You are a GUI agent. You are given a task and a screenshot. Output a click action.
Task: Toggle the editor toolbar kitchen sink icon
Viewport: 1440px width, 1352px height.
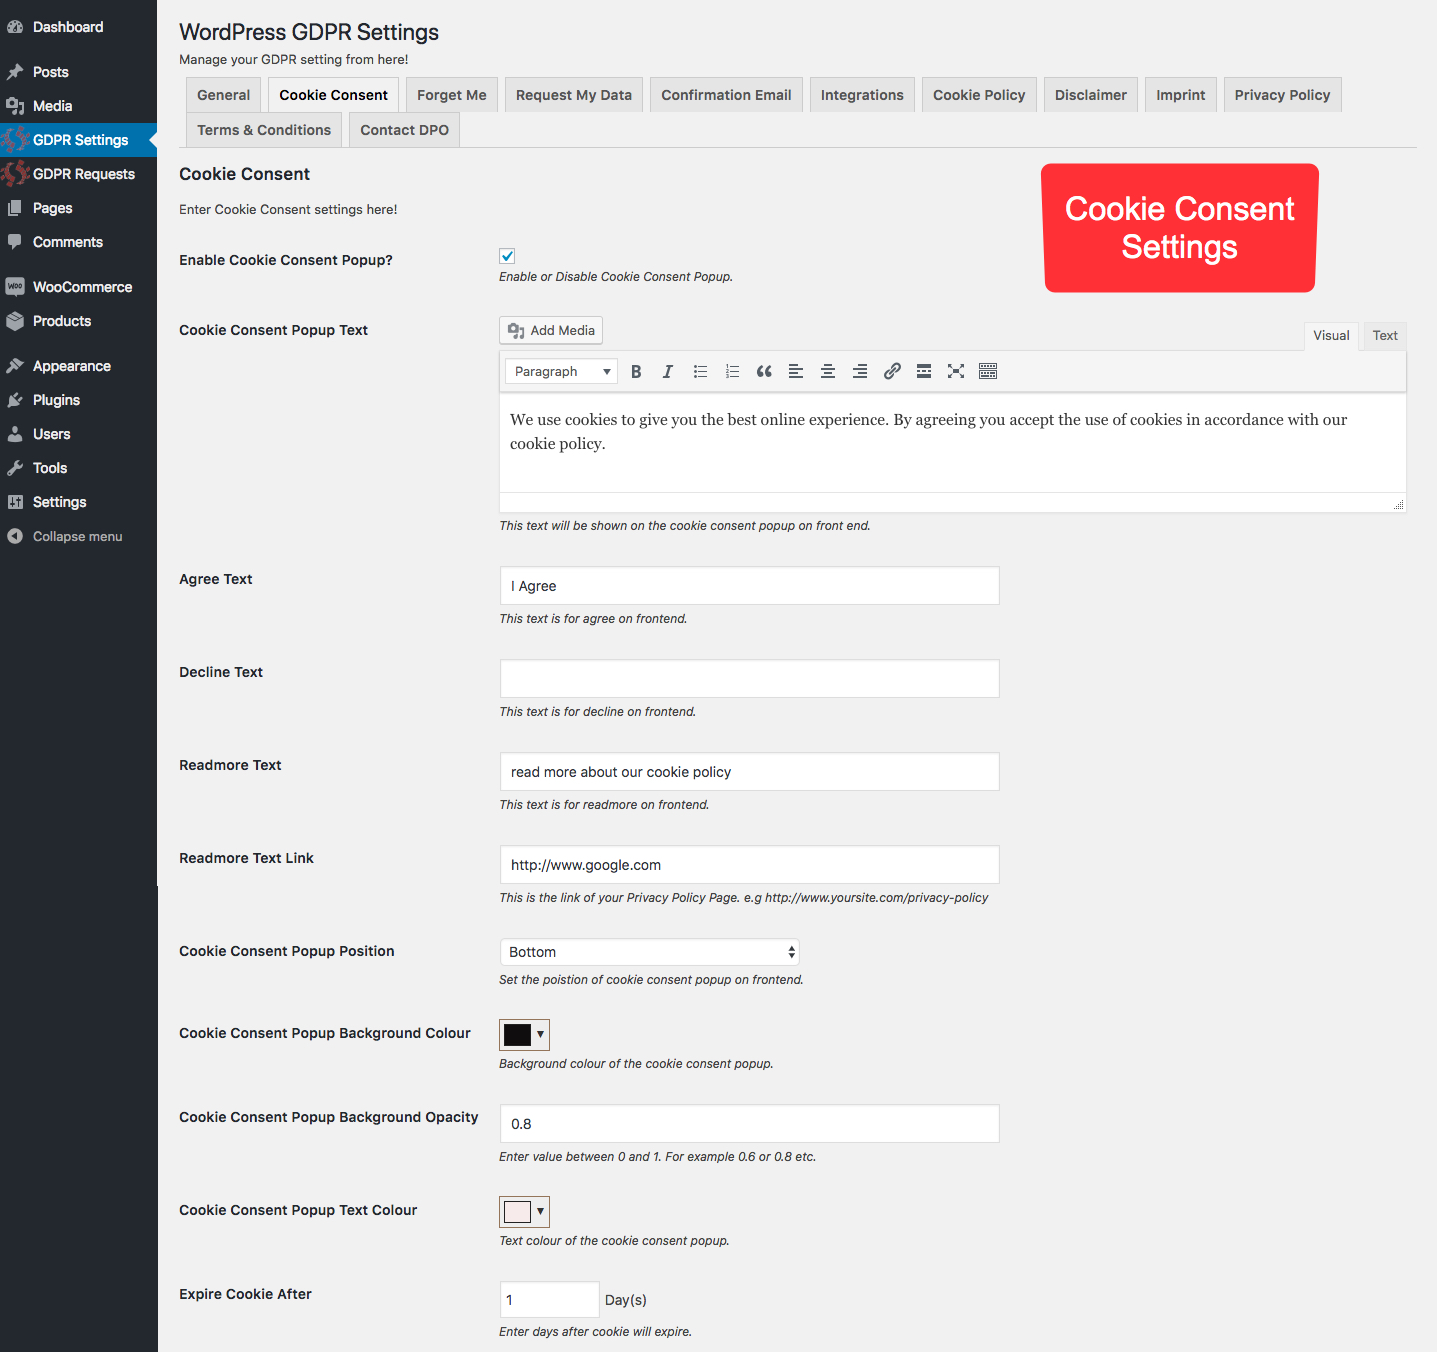point(988,371)
